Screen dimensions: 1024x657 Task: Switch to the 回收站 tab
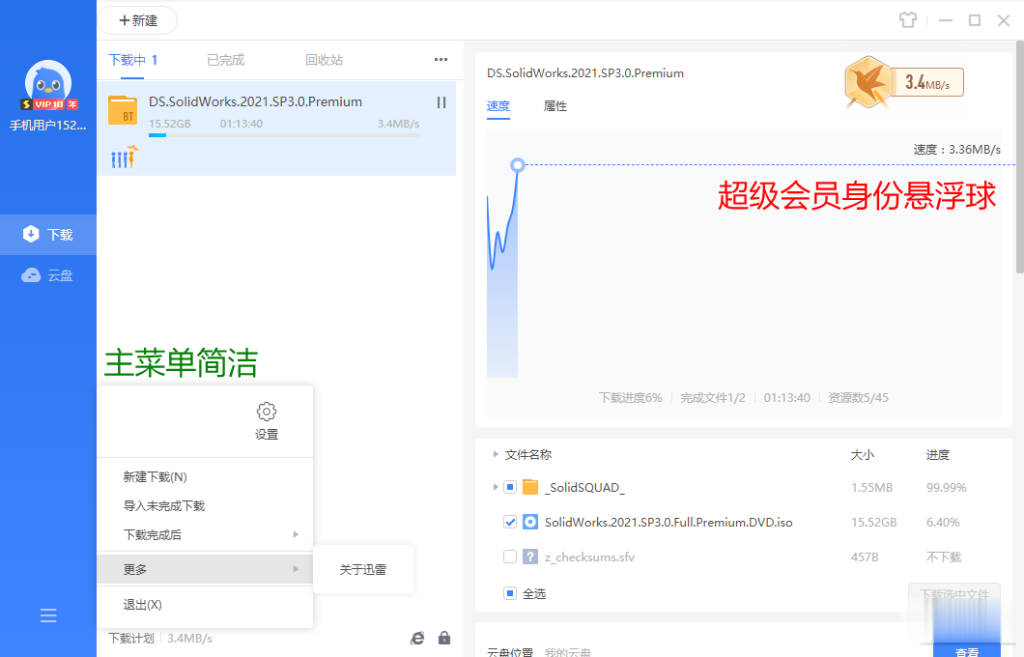324,60
